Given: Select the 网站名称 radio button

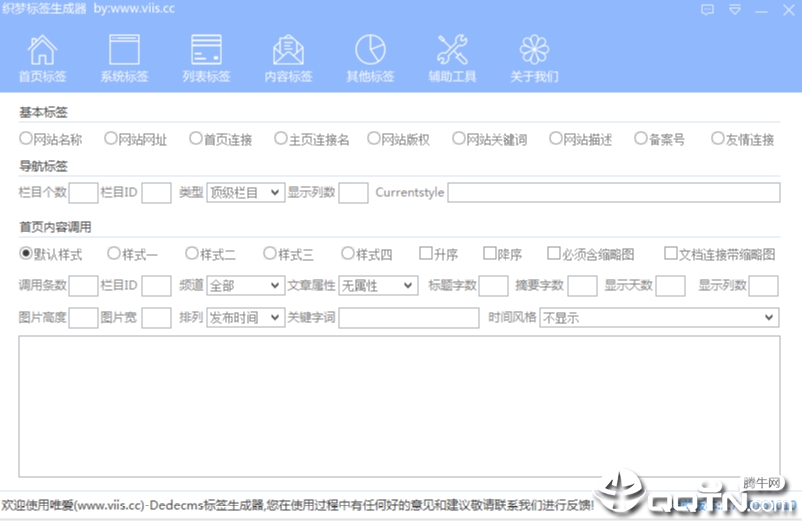Looking at the screenshot, I should (26, 138).
